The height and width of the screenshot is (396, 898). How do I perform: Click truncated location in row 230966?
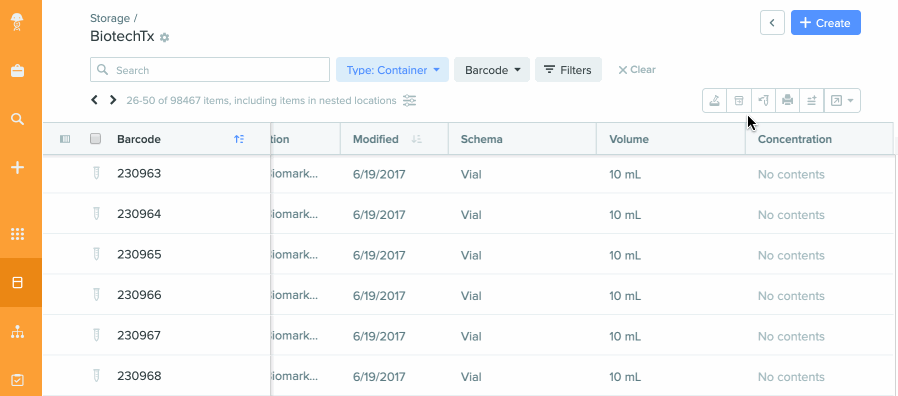[293, 295]
